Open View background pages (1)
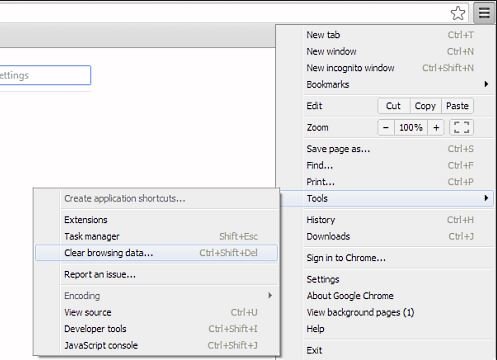The height and width of the screenshot is (360, 497). click(x=360, y=312)
